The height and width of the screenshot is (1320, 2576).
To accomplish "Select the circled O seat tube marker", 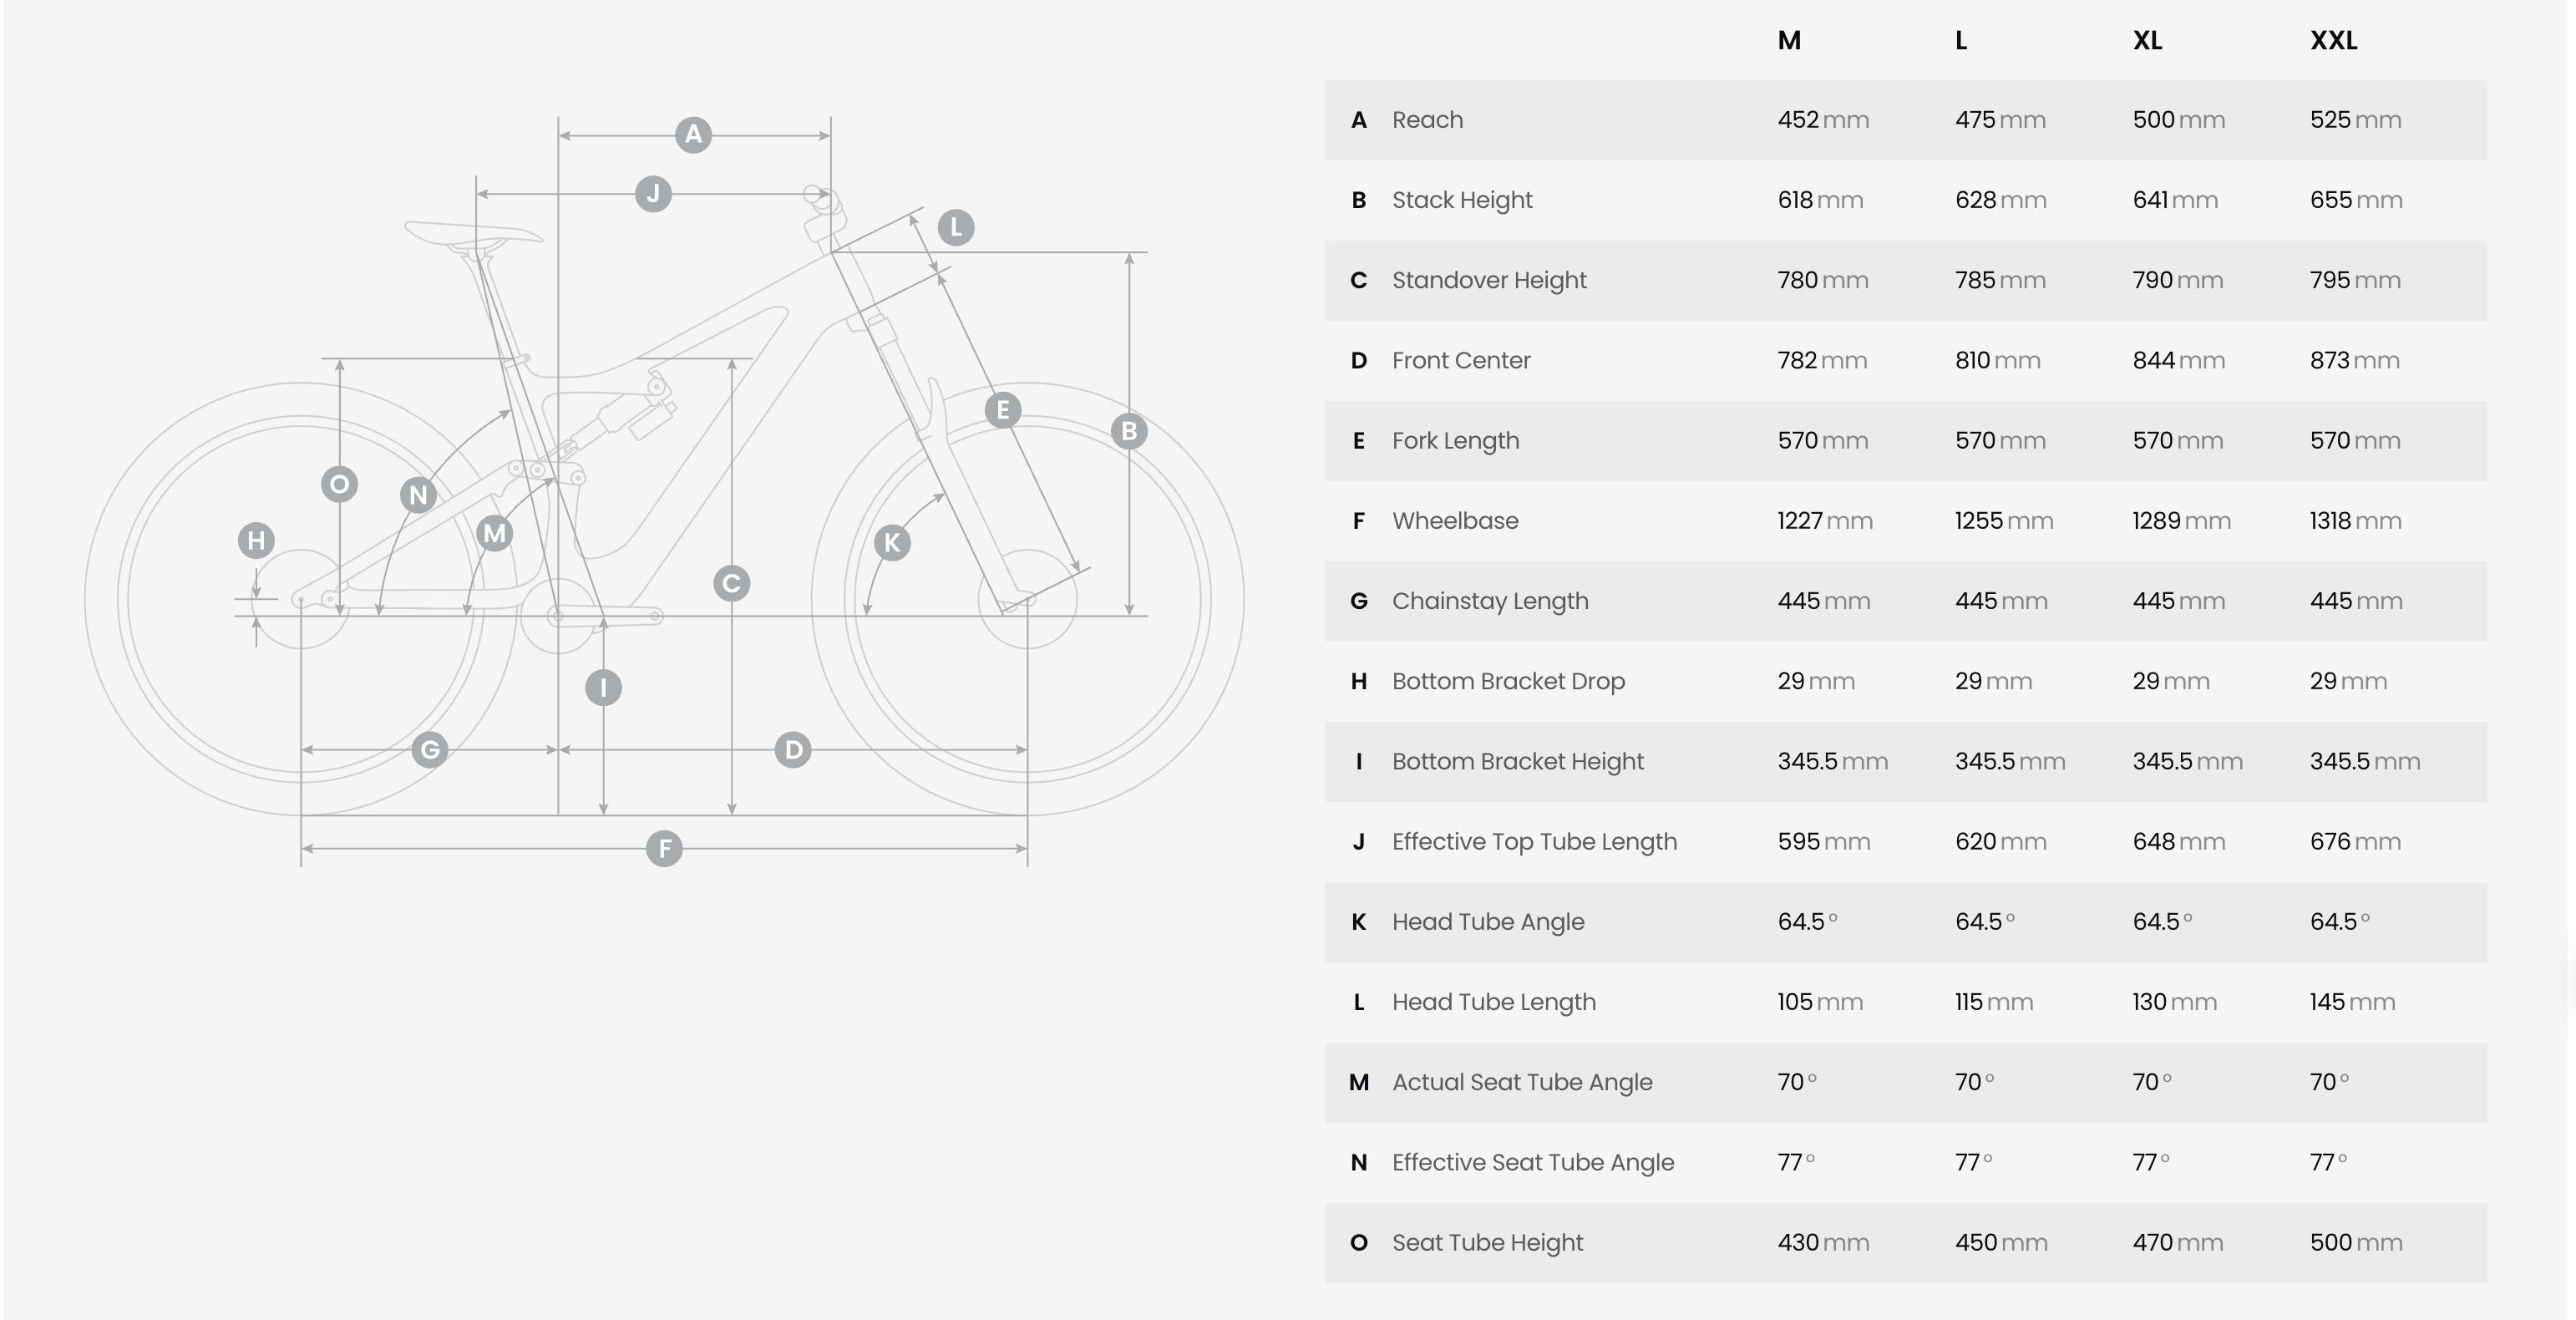I will pos(340,485).
